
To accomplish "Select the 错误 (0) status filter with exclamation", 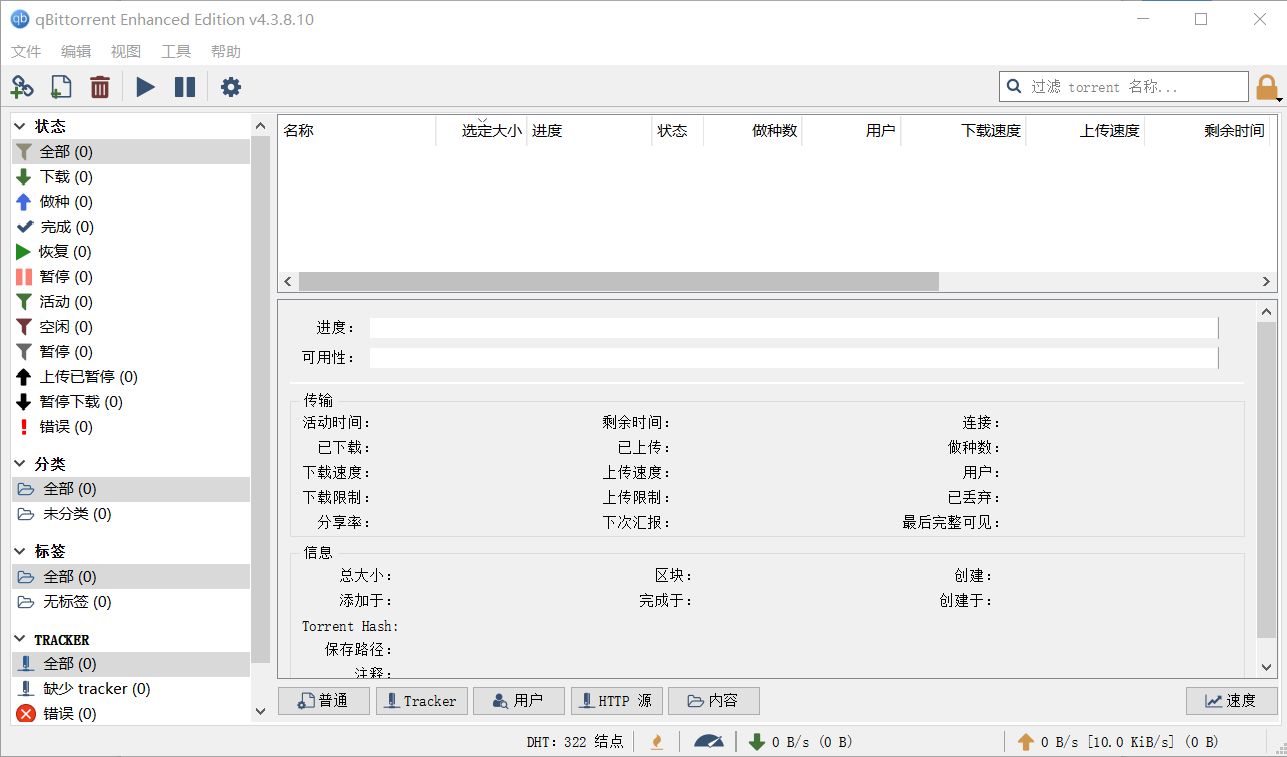I will [x=130, y=427].
